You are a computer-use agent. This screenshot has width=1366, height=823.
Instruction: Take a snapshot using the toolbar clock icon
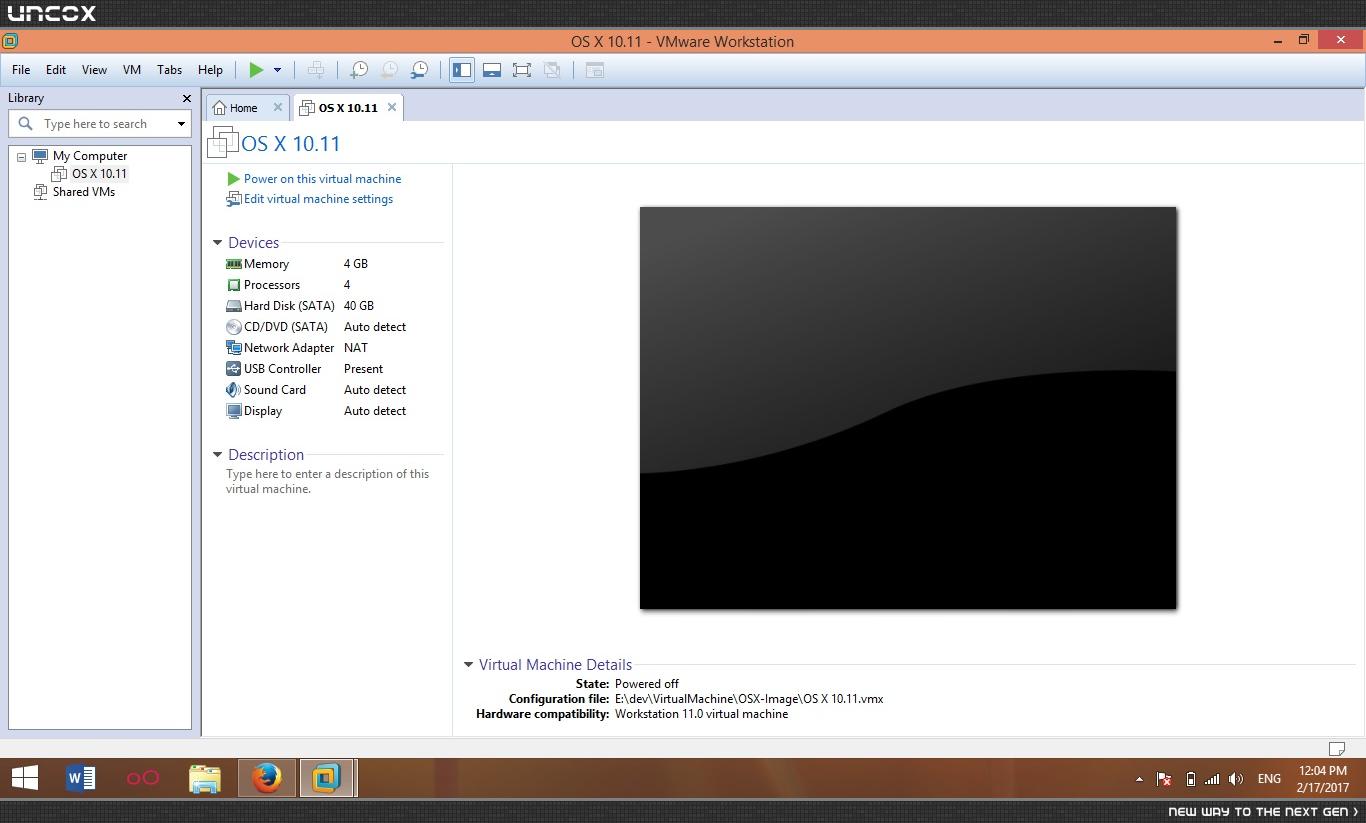click(x=358, y=70)
